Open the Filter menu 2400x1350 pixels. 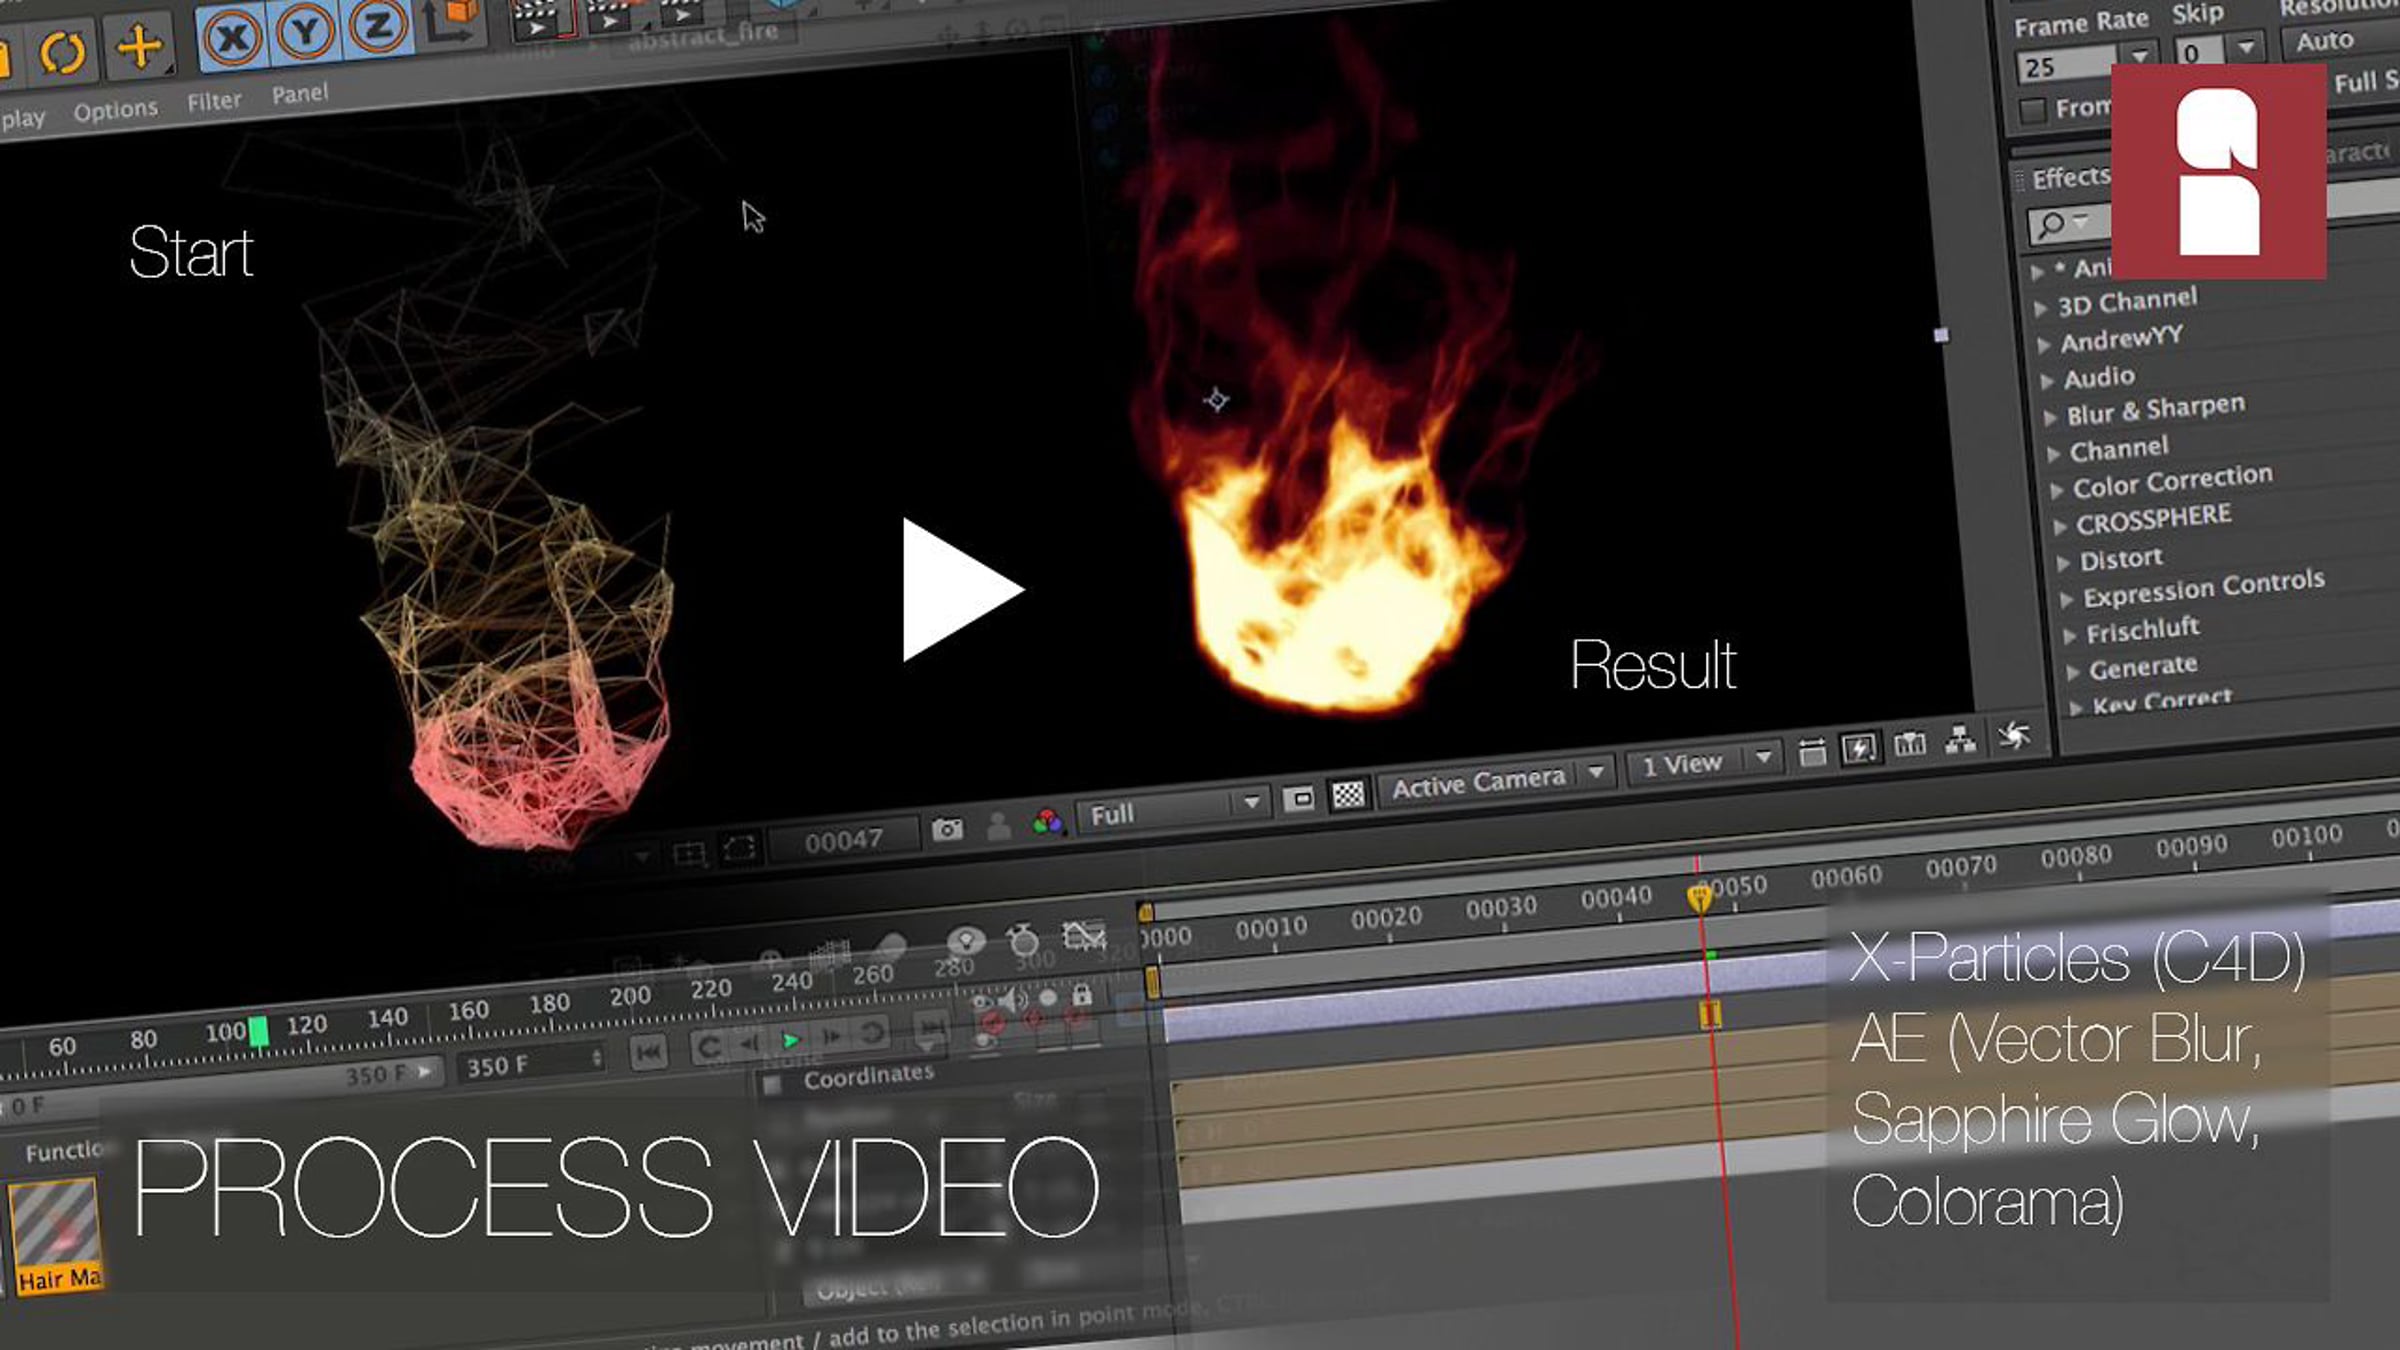(214, 101)
